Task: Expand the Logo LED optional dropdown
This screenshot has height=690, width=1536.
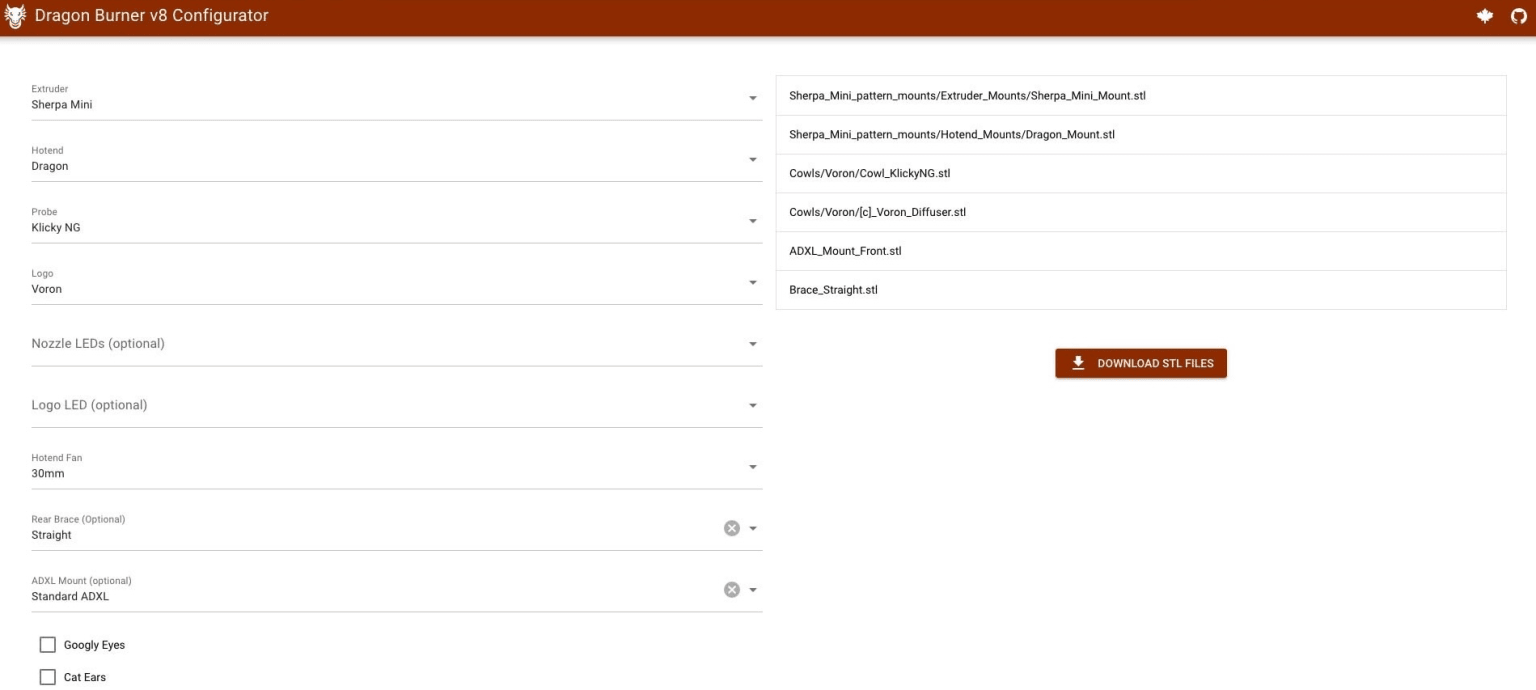Action: 753,405
